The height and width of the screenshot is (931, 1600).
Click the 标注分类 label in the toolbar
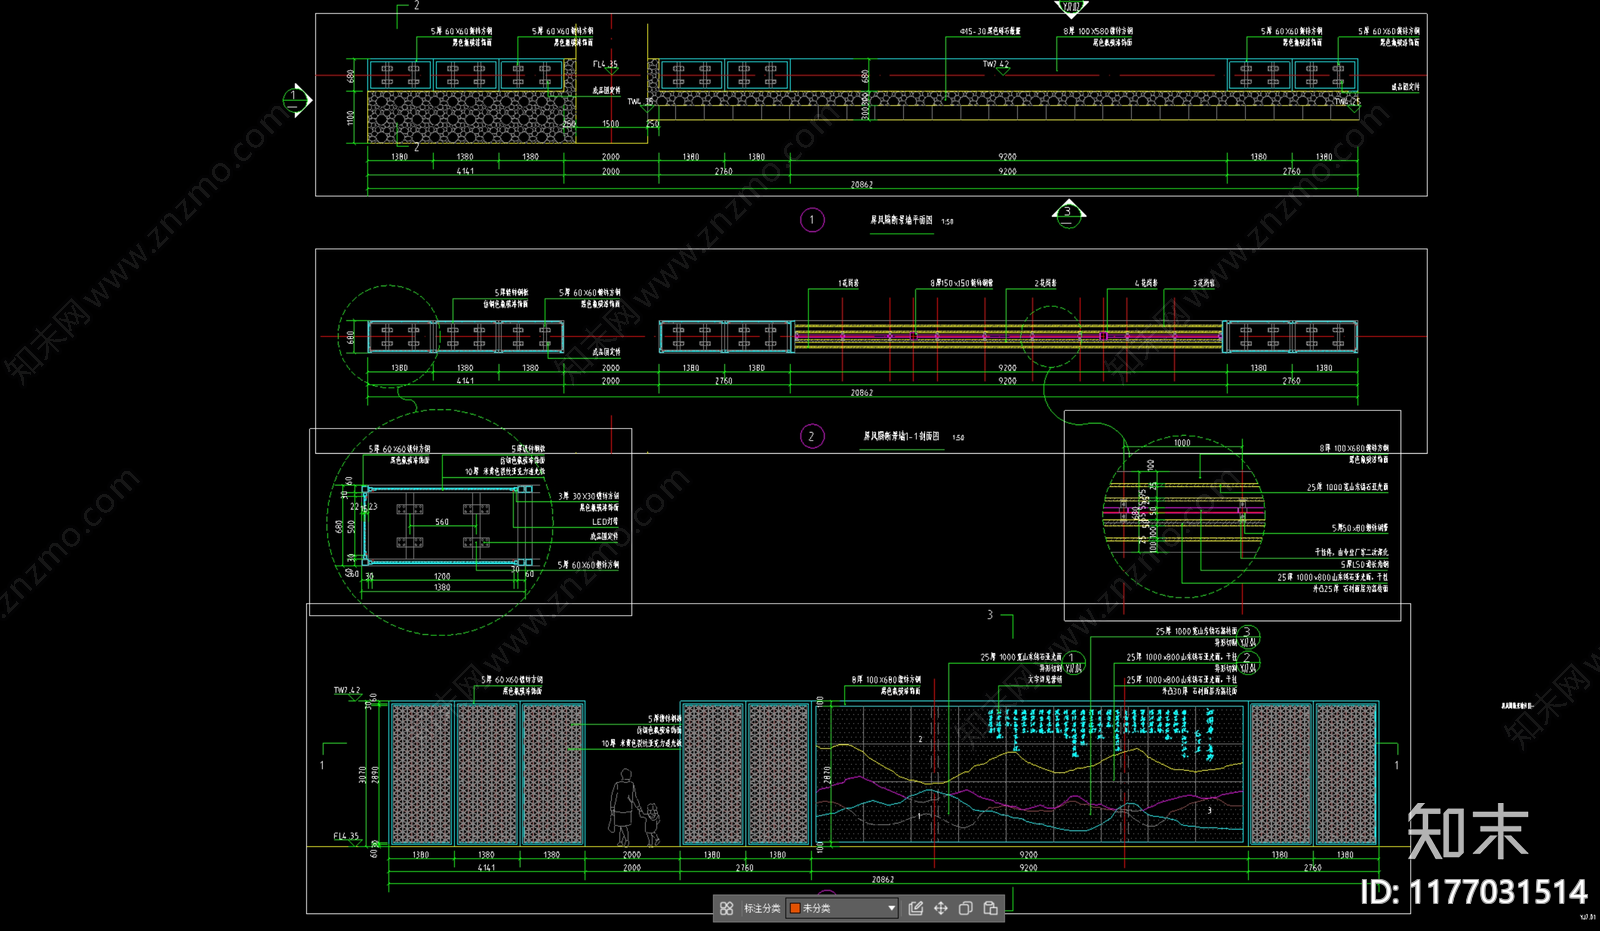[762, 908]
